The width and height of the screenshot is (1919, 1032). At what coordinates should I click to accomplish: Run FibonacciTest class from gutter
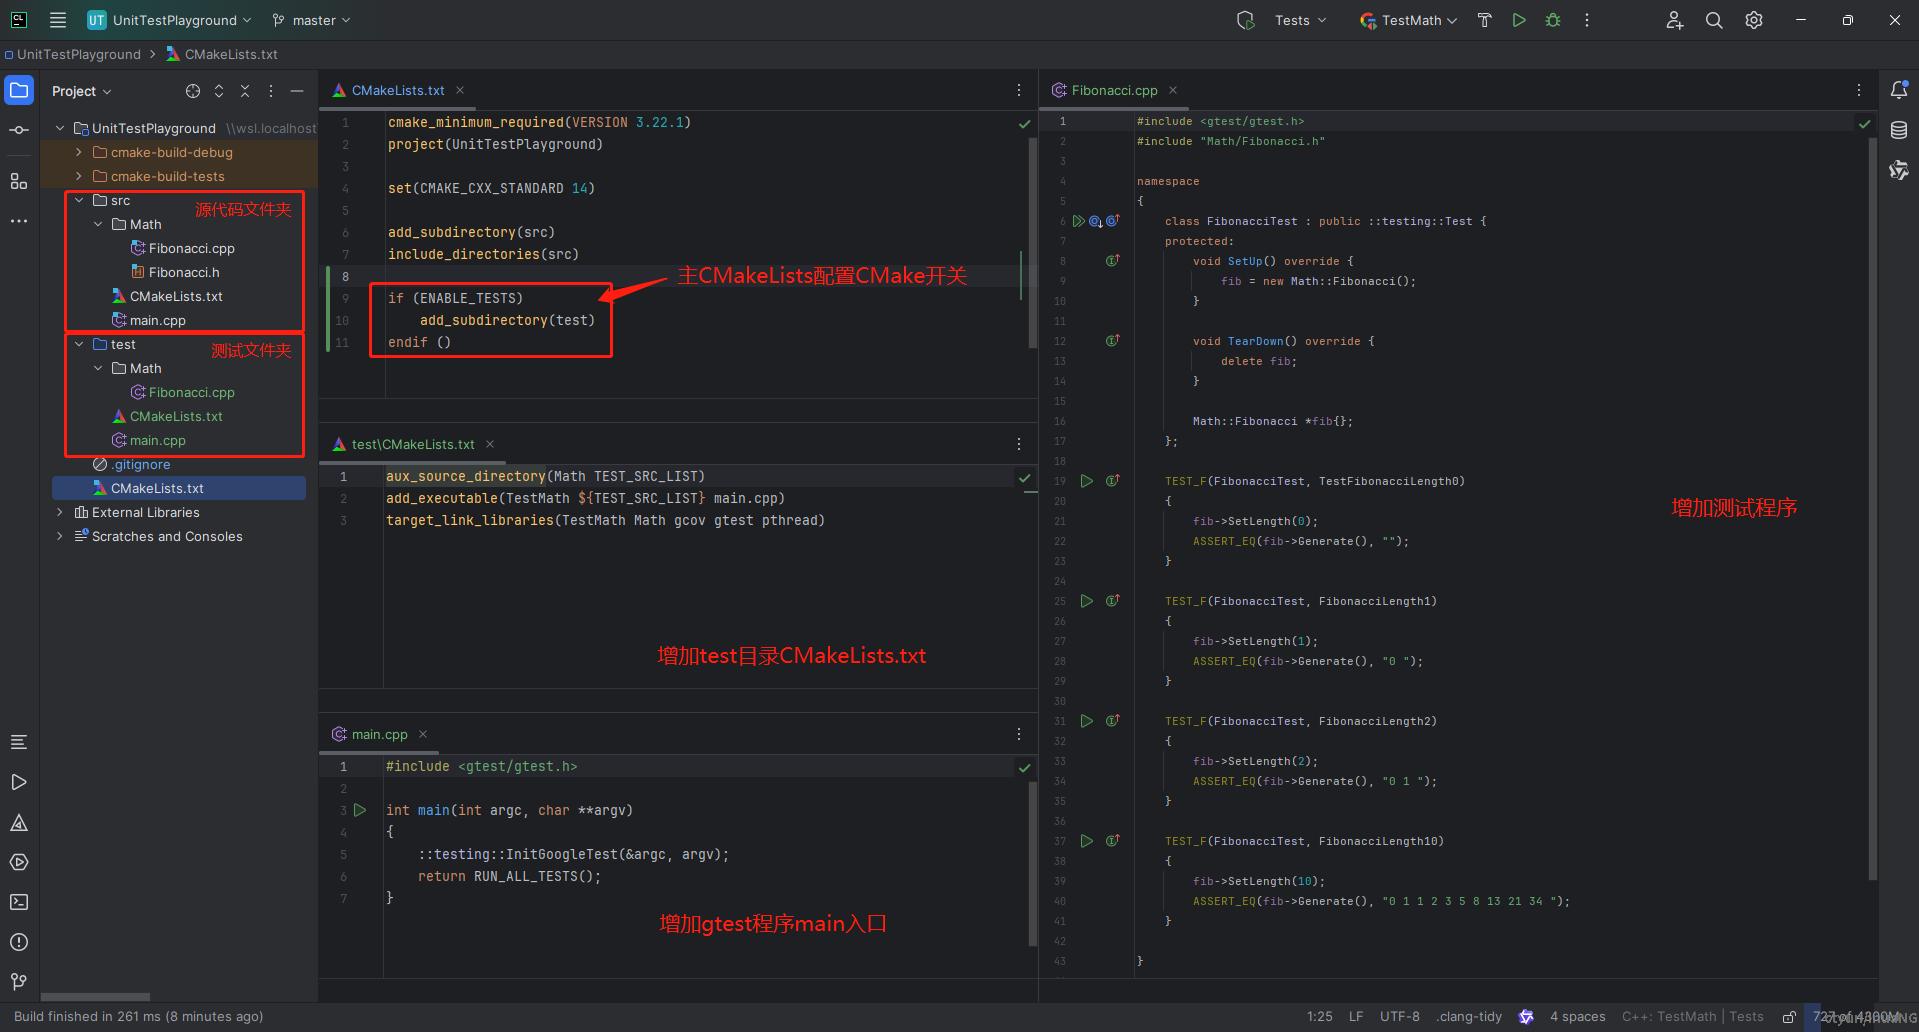tap(1078, 221)
